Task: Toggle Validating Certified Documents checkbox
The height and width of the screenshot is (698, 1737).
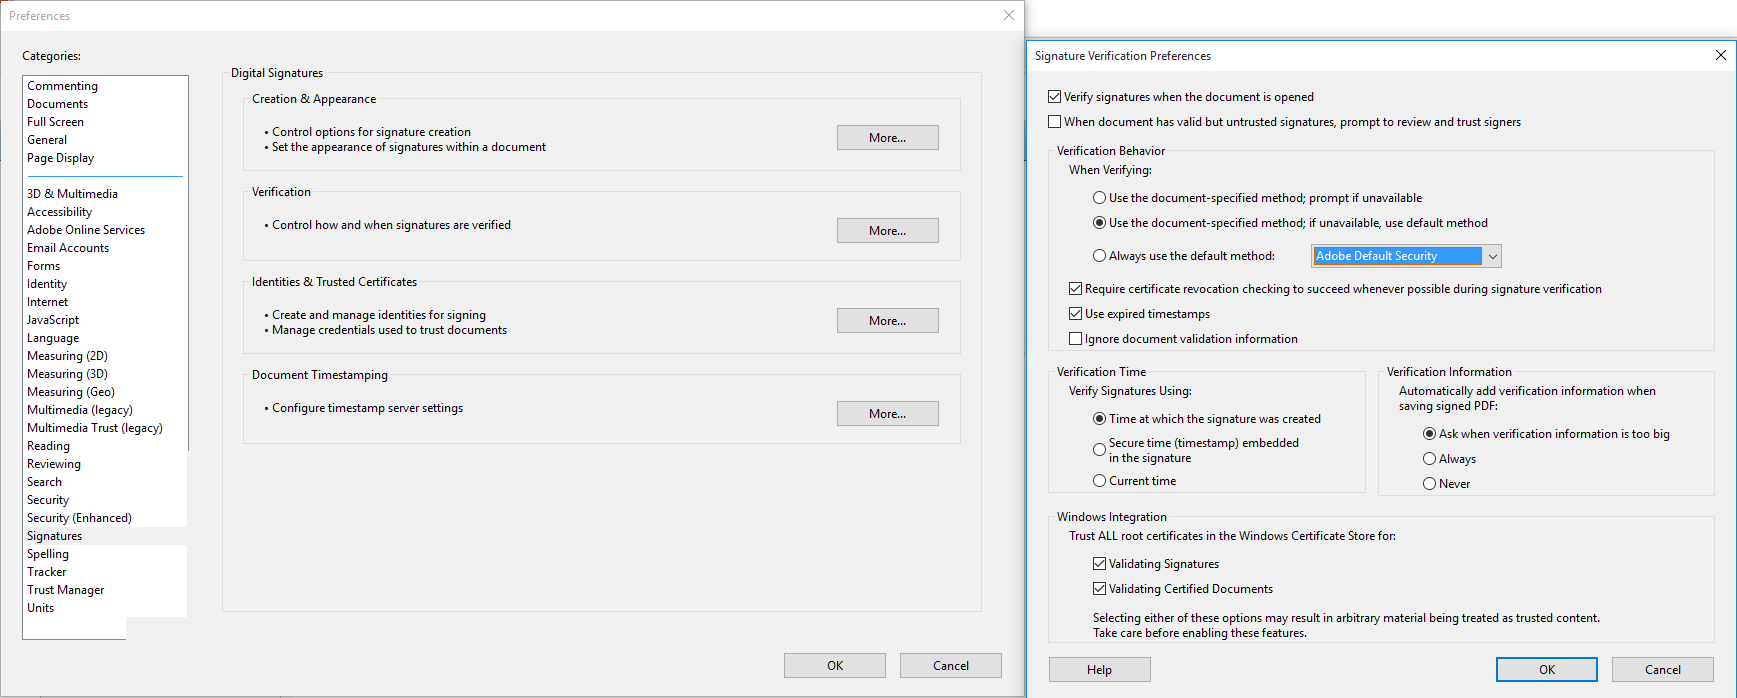Action: click(1099, 589)
